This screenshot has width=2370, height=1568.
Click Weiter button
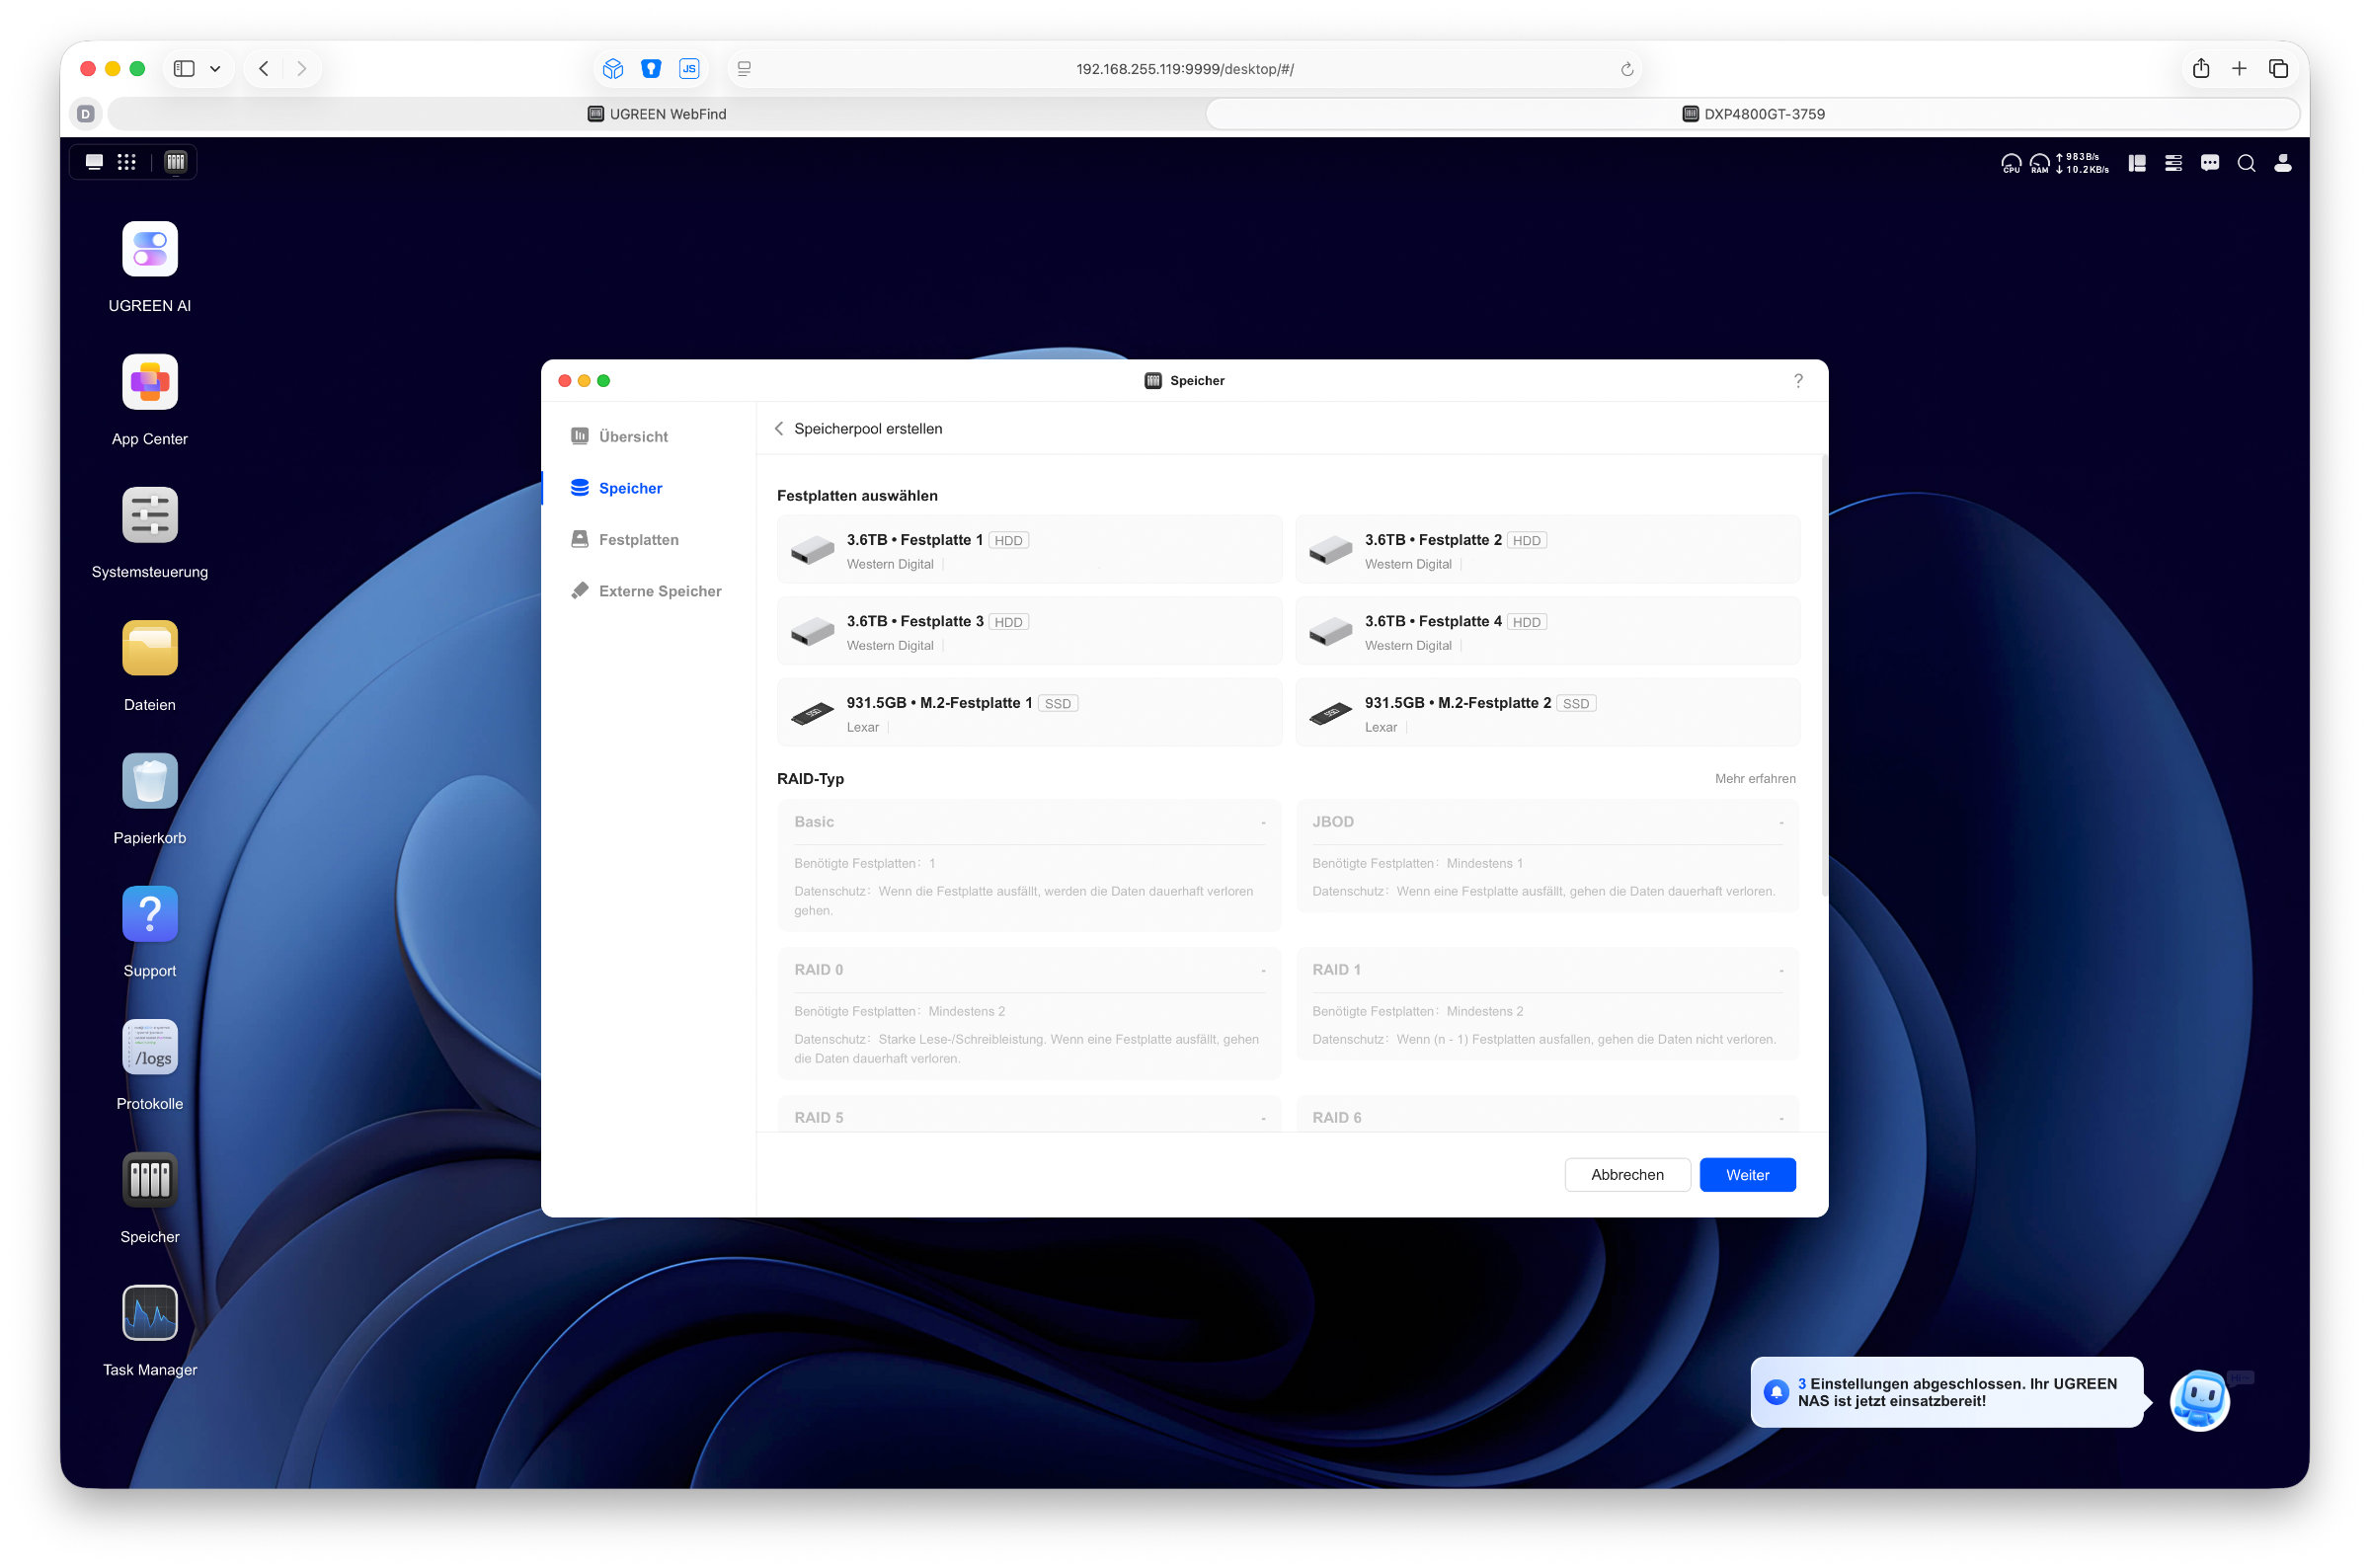1747,1175
